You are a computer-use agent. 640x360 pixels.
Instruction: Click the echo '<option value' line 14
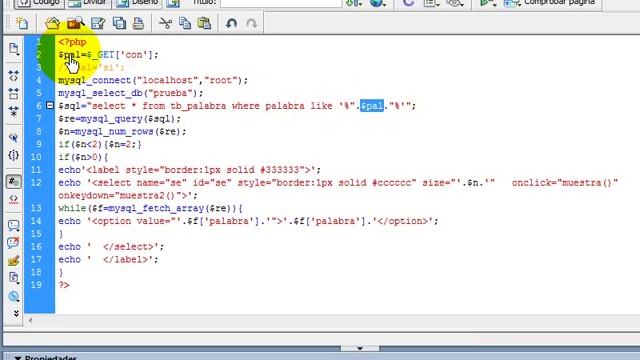248,221
